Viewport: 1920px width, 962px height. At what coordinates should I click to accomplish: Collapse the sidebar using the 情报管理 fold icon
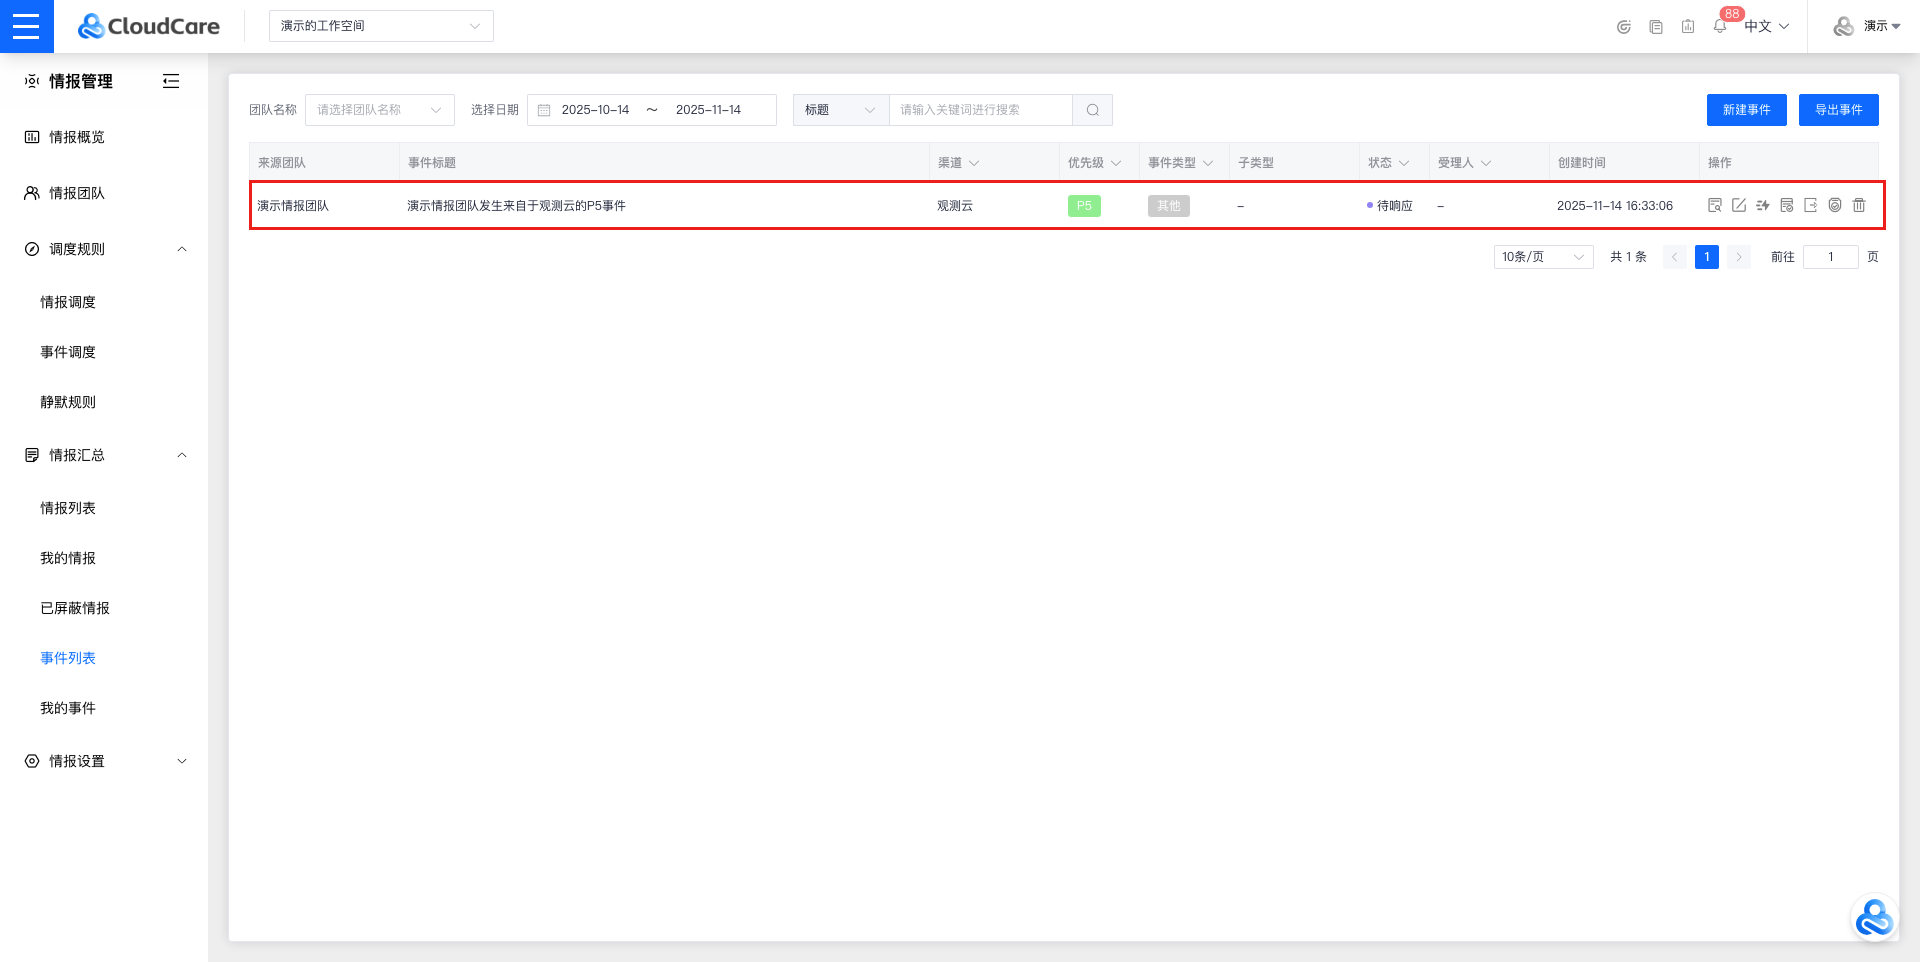[x=171, y=81]
